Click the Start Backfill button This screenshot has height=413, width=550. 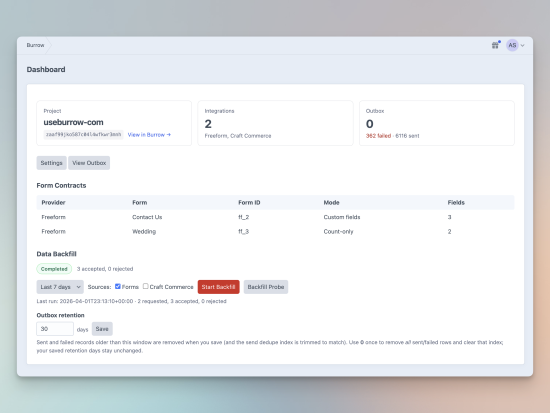point(219,287)
